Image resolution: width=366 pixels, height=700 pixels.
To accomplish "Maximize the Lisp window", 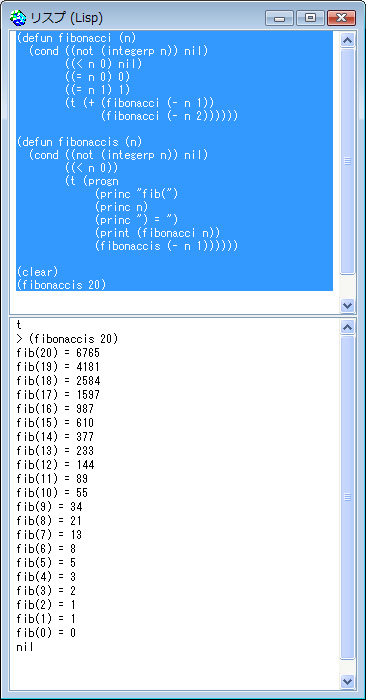I will 310,18.
